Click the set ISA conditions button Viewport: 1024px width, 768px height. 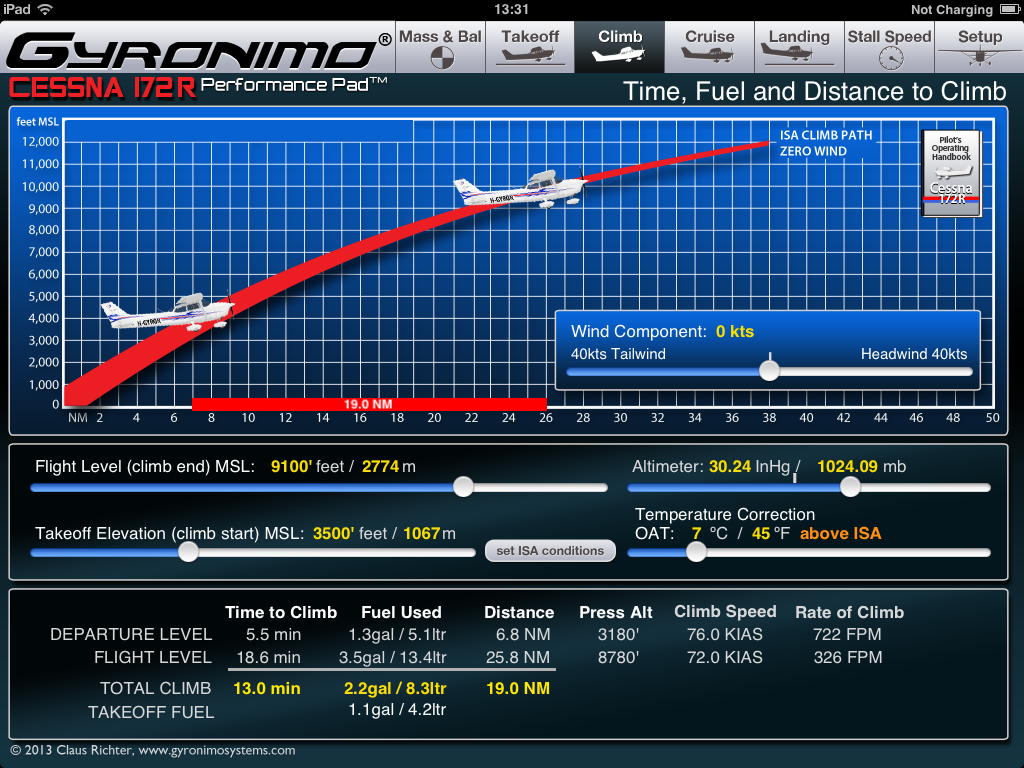click(x=550, y=551)
